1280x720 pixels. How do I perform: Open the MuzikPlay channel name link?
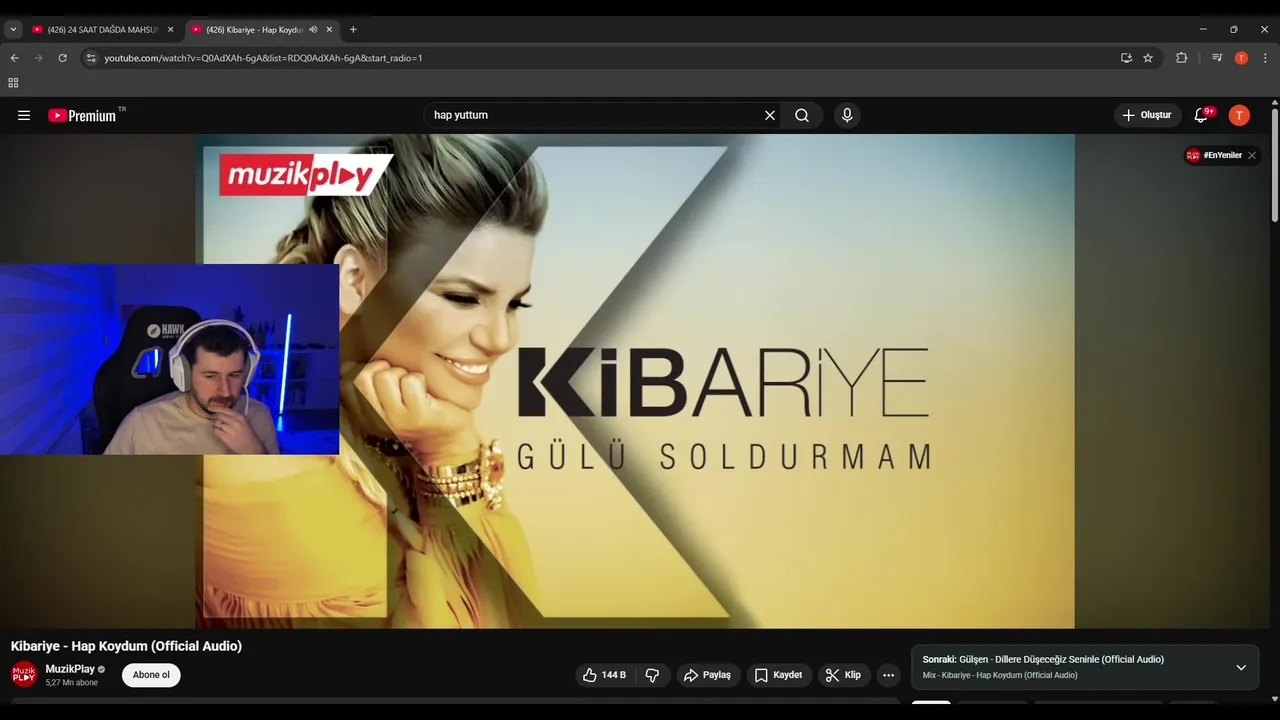[70, 669]
